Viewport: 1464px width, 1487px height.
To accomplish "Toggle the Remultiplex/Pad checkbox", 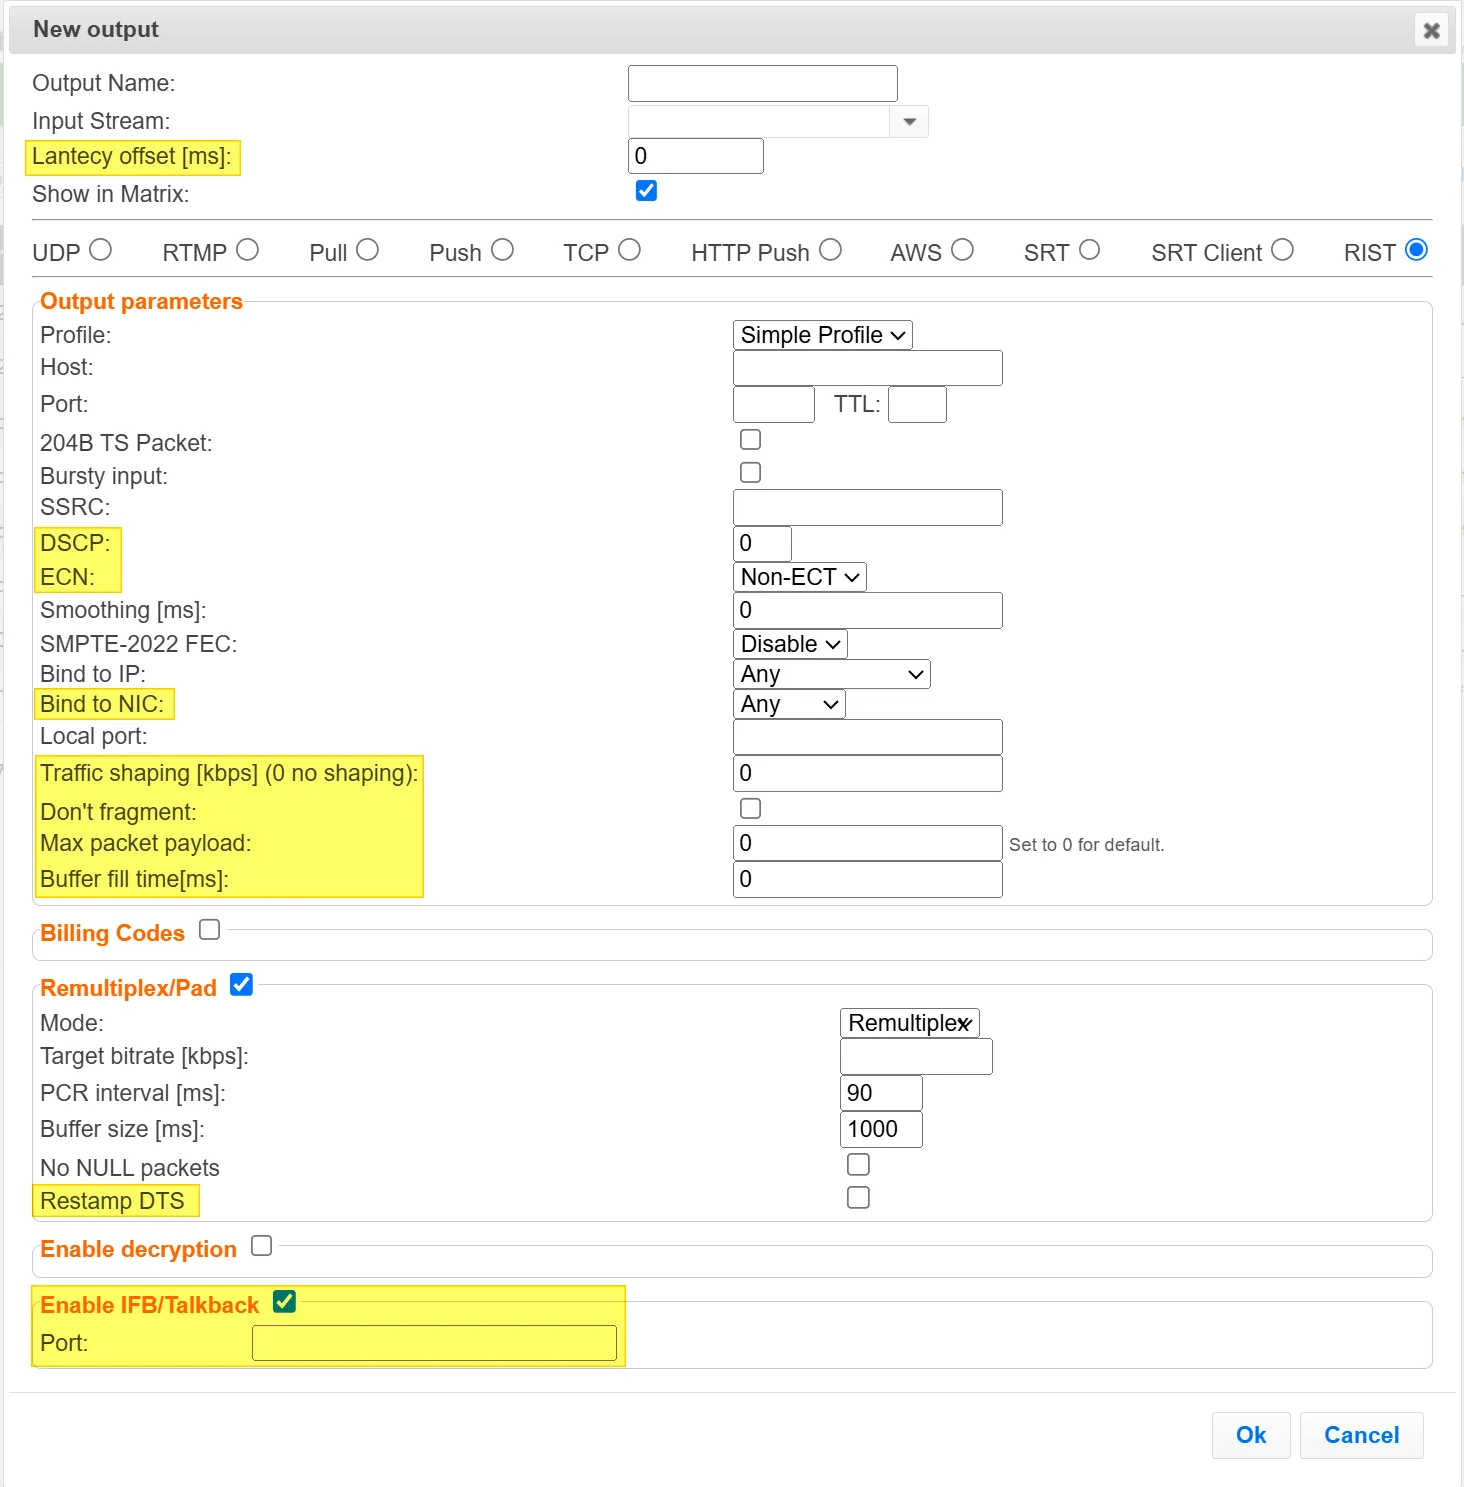I will tap(241, 985).
